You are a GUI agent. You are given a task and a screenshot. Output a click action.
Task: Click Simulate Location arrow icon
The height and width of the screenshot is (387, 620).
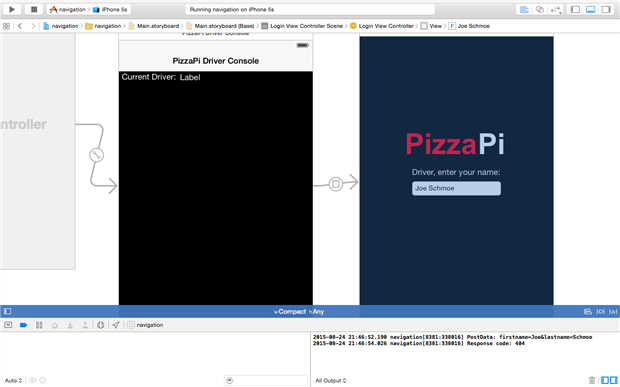click(x=115, y=325)
